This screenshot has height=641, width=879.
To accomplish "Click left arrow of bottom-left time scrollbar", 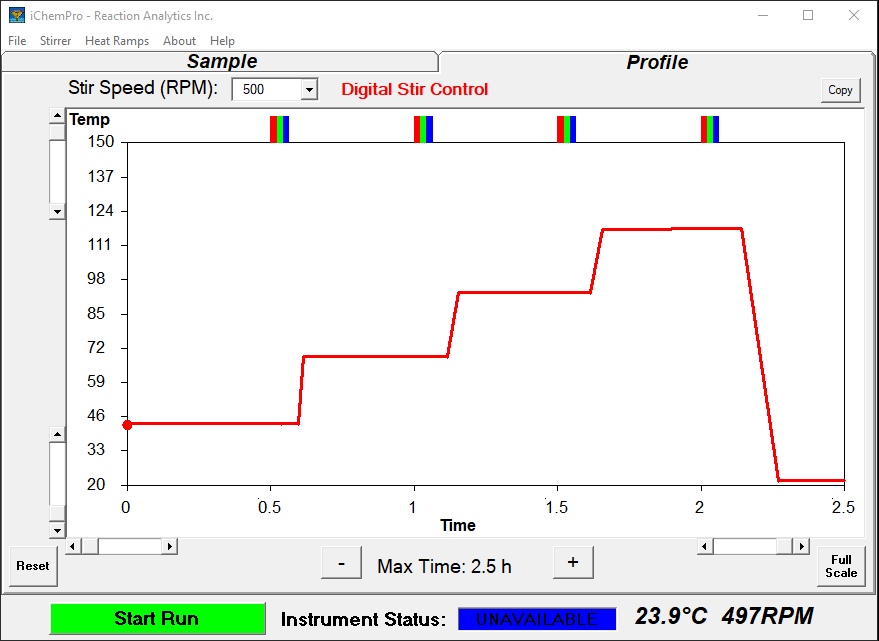I will 73,546.
